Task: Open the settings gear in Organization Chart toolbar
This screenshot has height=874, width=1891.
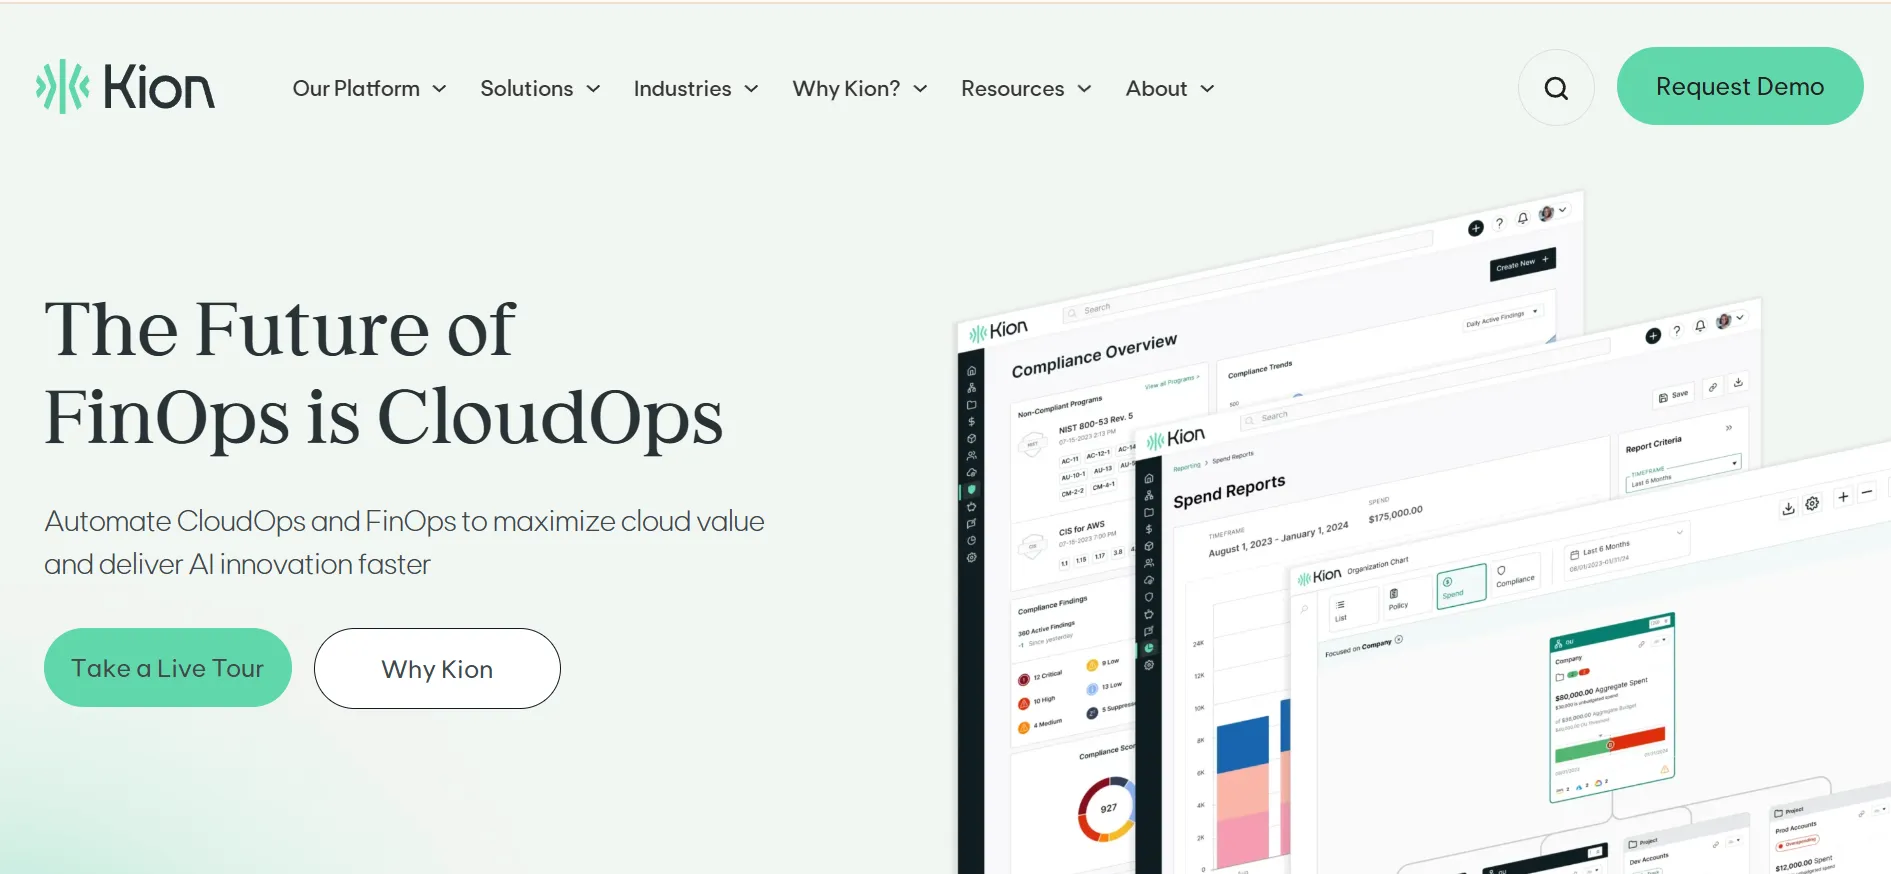Action: click(1812, 503)
